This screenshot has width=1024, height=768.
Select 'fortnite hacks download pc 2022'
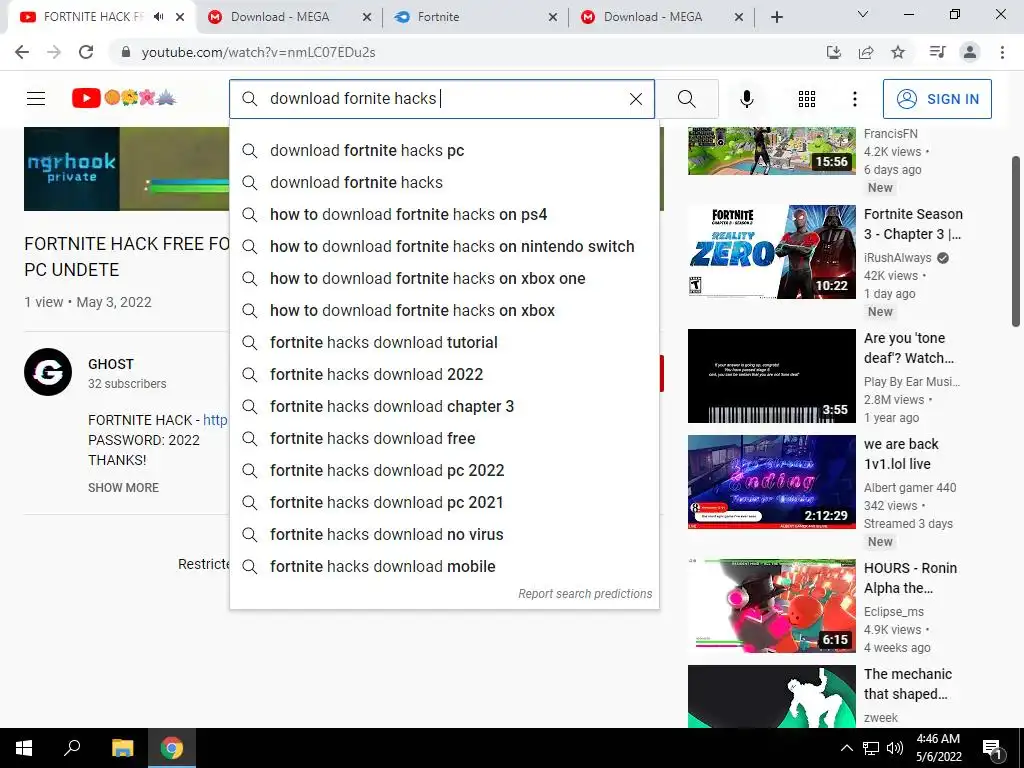tap(444, 470)
